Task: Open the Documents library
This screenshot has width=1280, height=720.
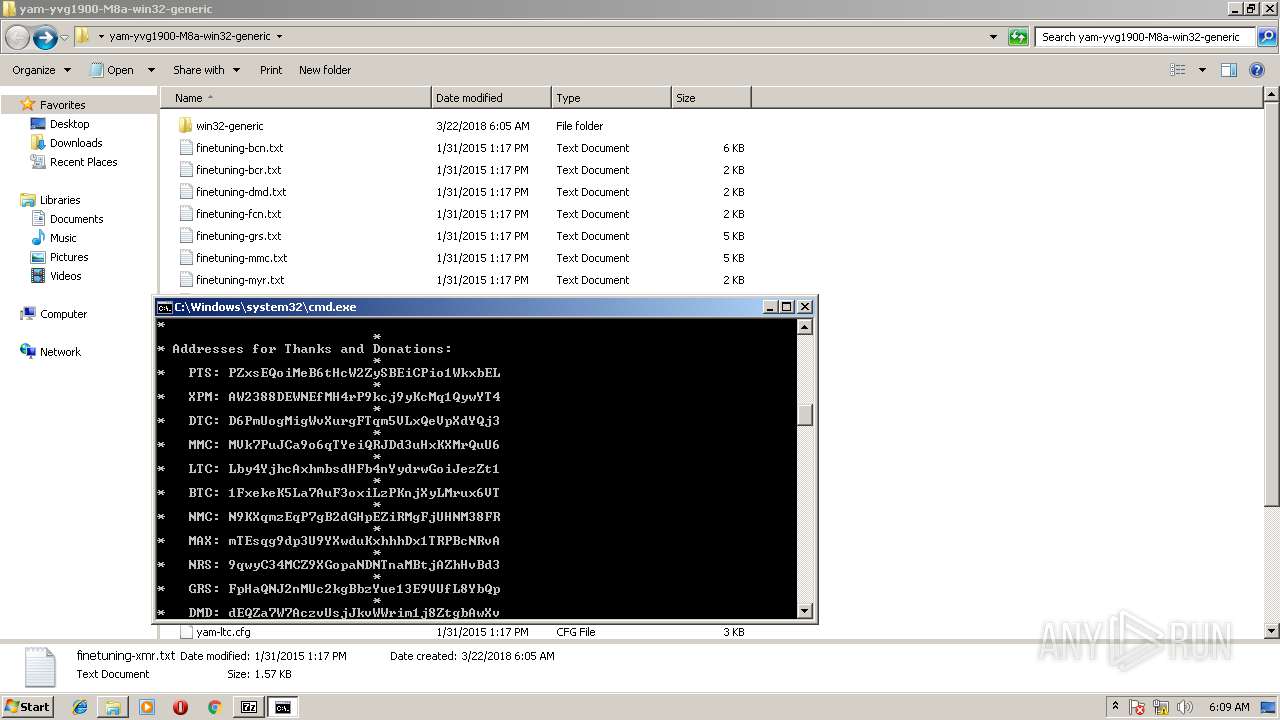Action: click(76, 219)
